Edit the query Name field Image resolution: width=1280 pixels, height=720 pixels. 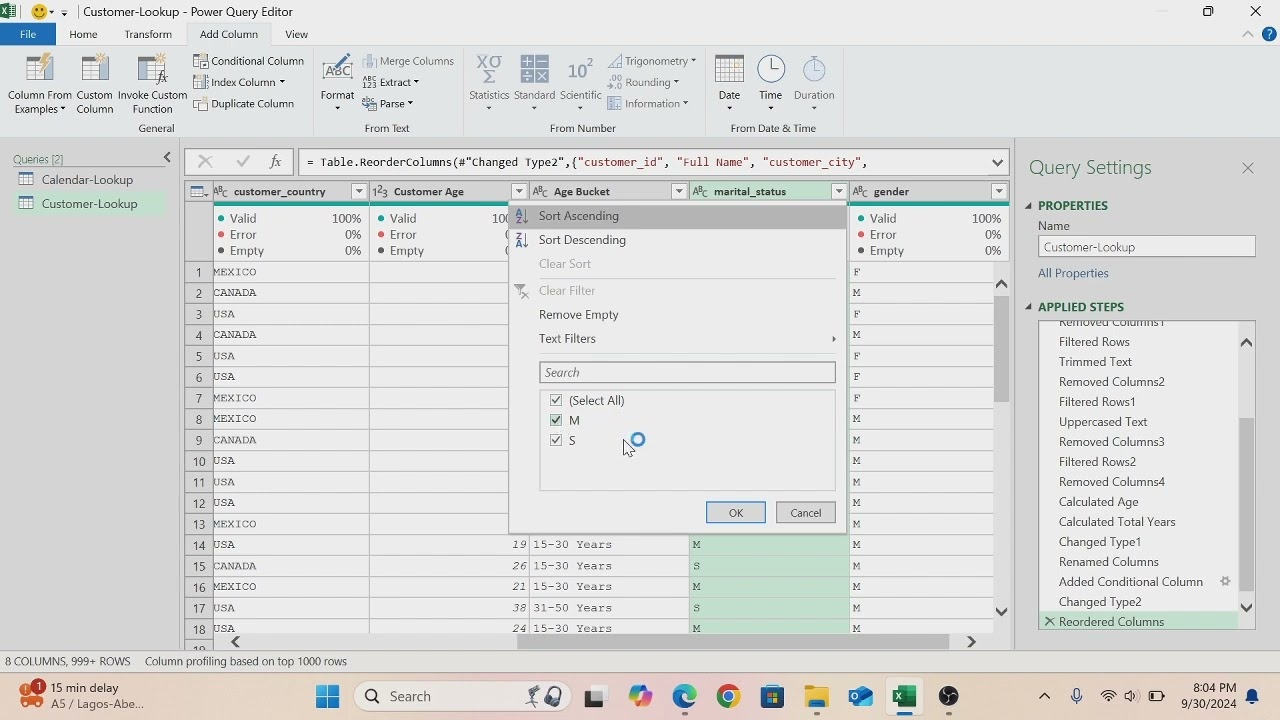(x=1146, y=247)
